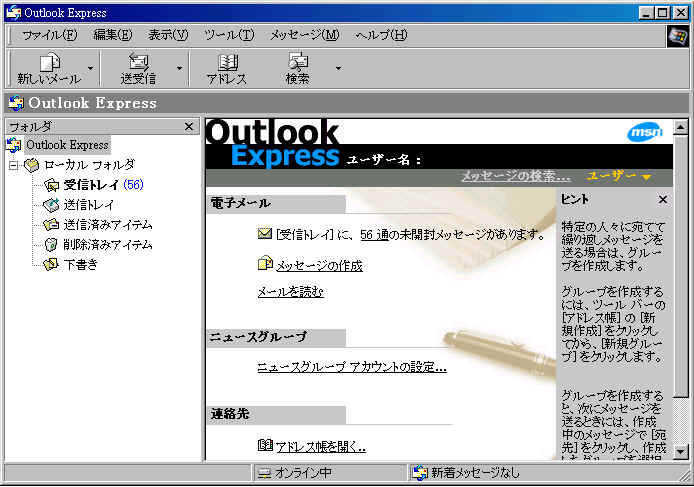Click the メールを読む link
The image size is (694, 487).
pos(290,292)
